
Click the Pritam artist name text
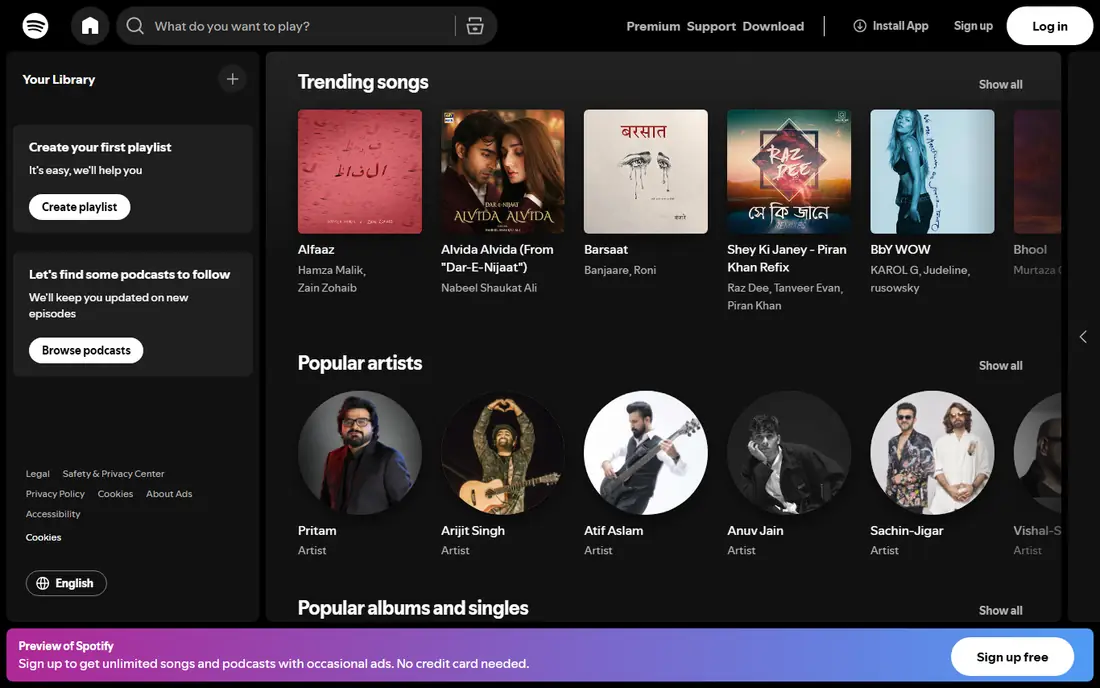click(317, 531)
